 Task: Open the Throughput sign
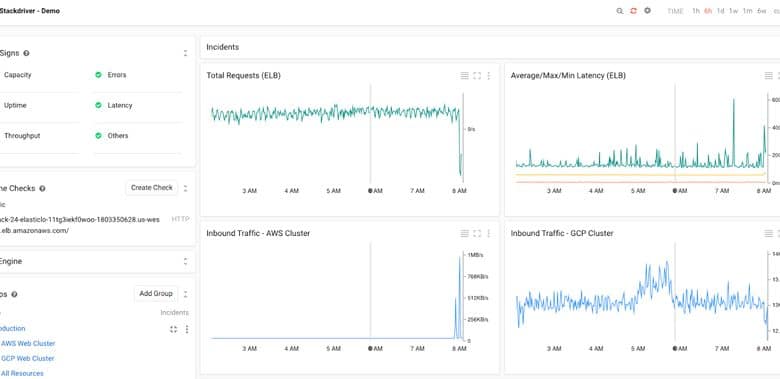pos(22,136)
